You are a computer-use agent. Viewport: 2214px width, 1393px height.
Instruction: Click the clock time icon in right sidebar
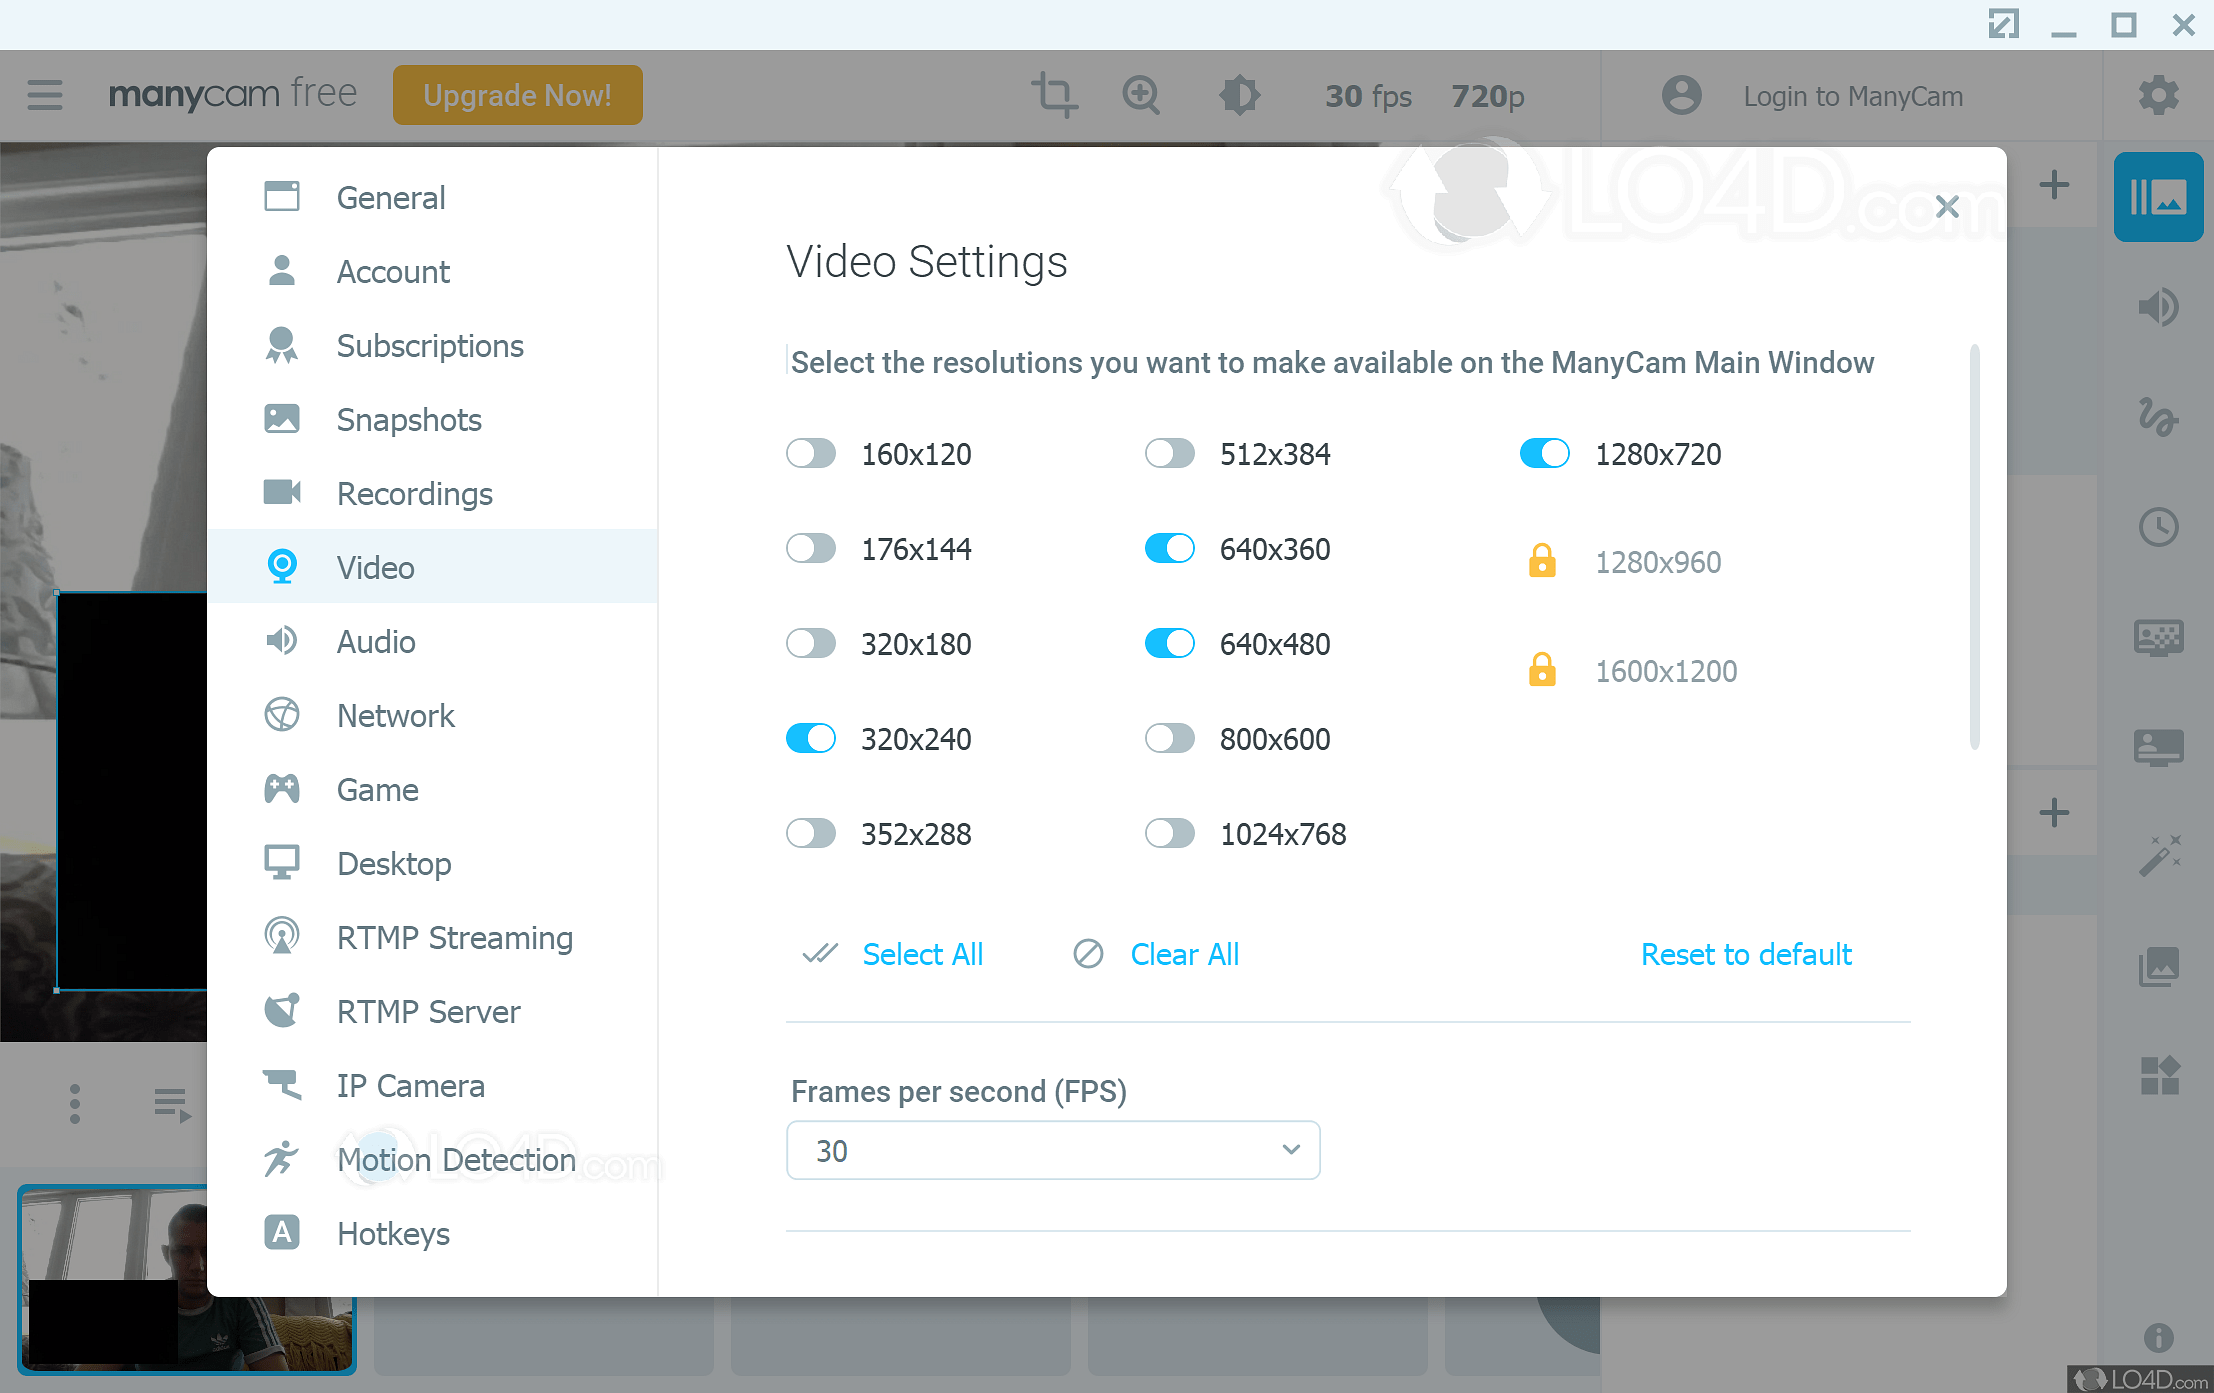point(2158,527)
